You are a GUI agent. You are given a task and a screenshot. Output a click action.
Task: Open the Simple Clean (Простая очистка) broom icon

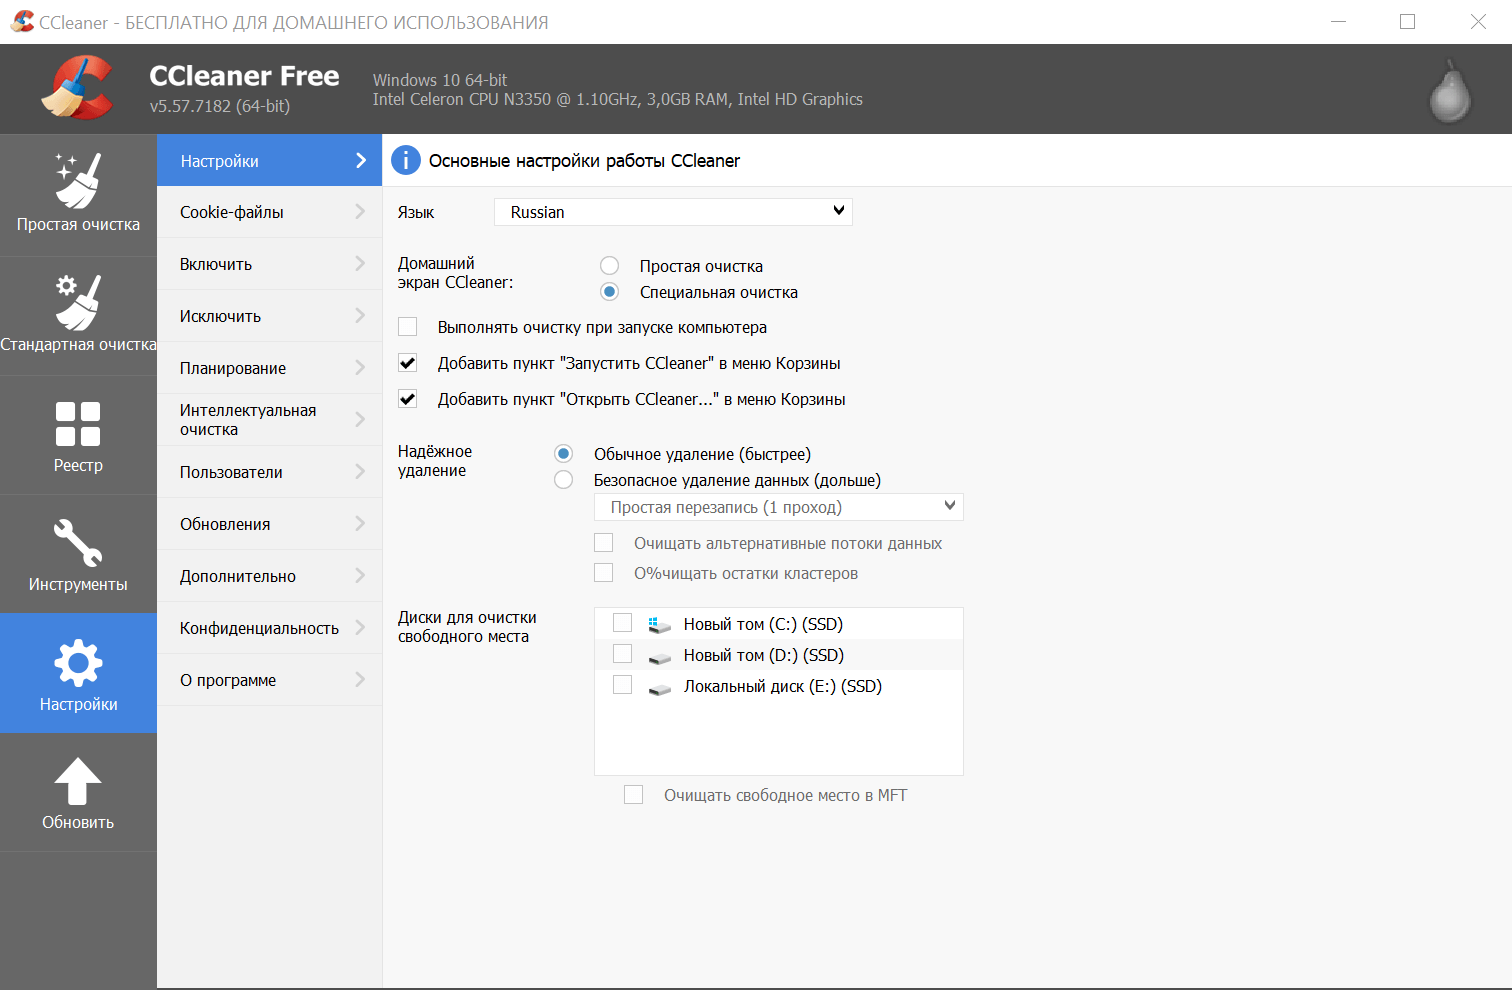tap(78, 182)
